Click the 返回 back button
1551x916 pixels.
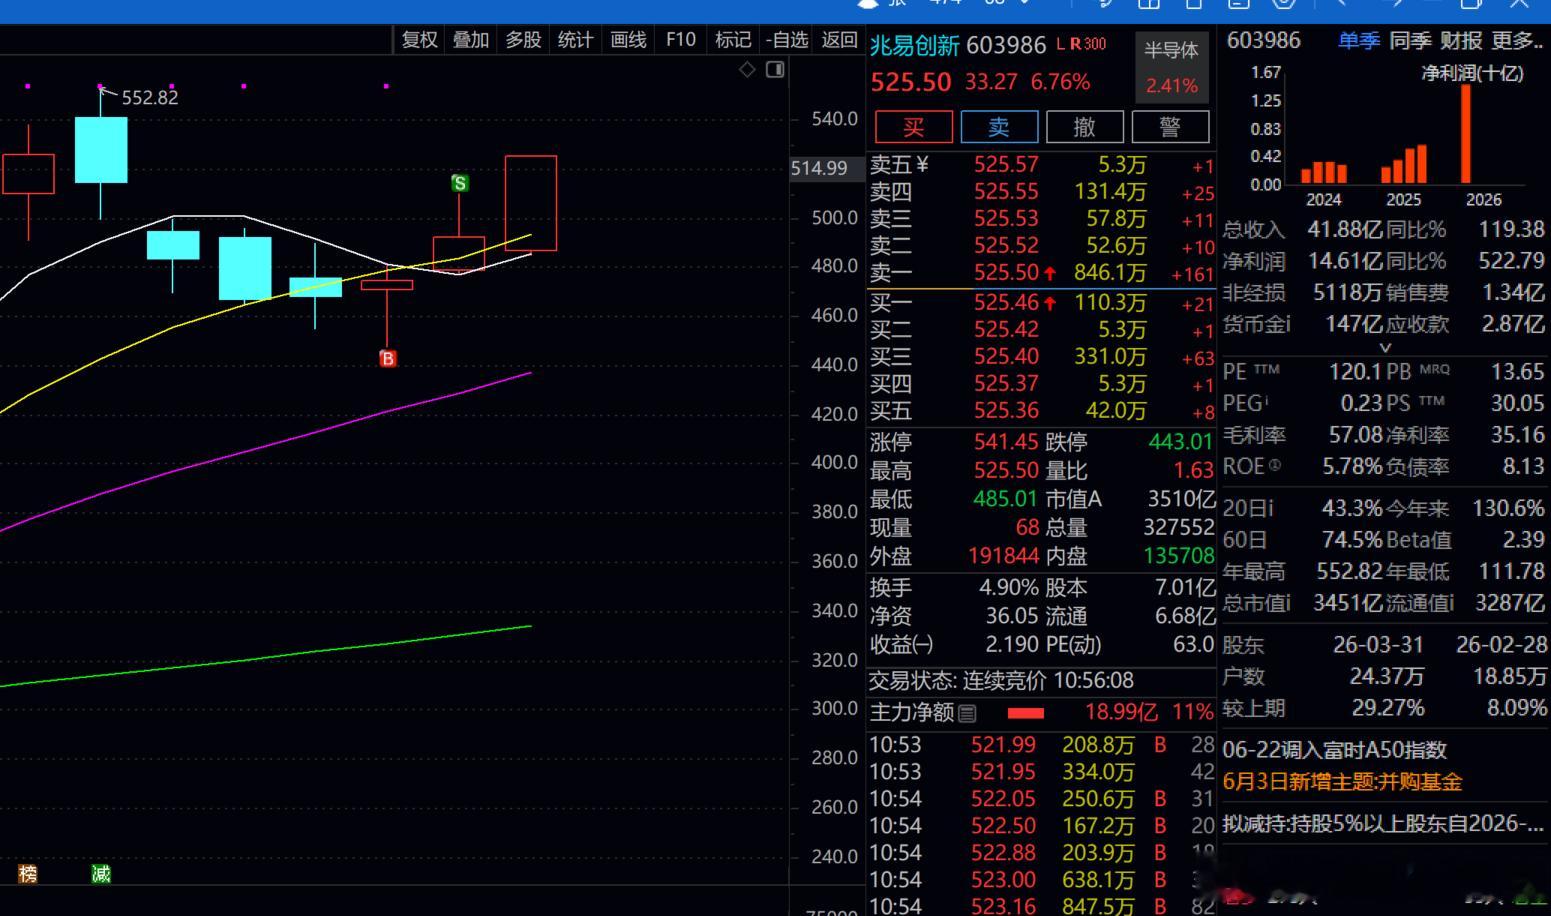[839, 40]
